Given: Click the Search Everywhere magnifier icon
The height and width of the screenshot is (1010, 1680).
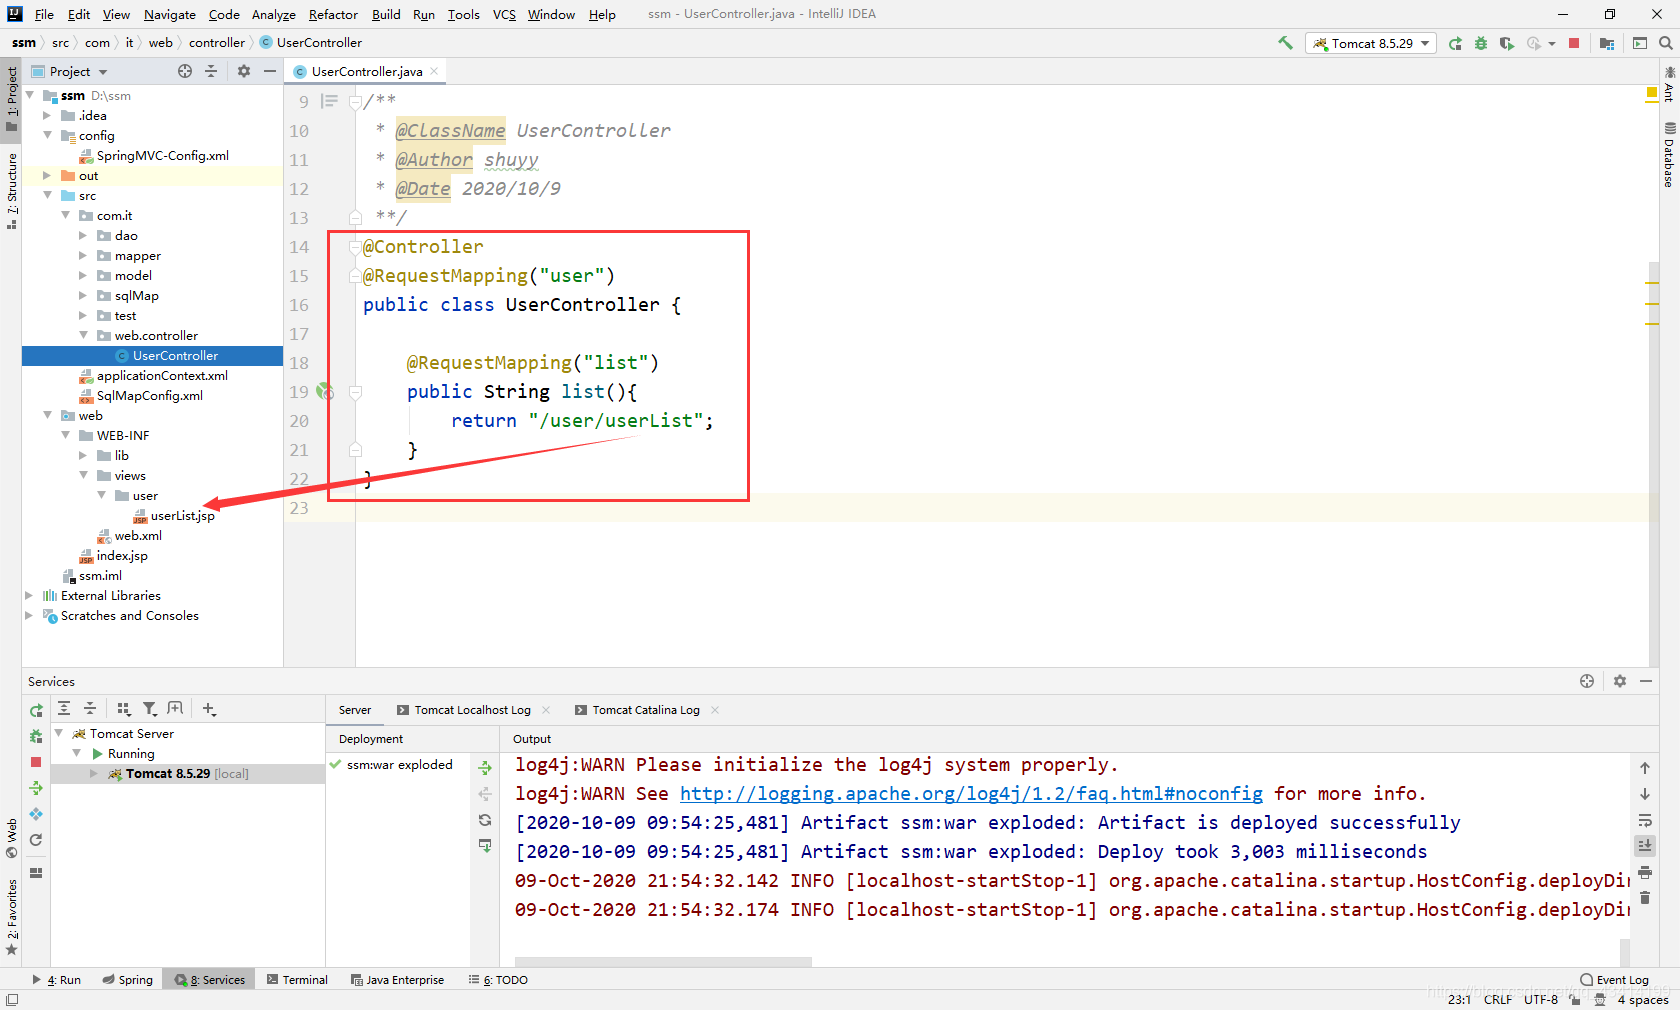Looking at the screenshot, I should (x=1666, y=43).
